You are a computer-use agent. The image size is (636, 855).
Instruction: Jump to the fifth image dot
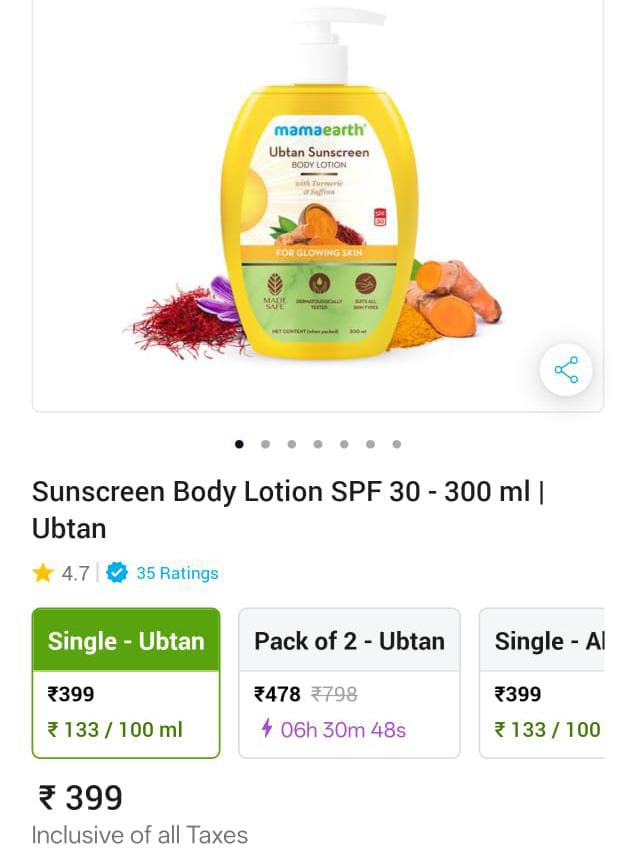(x=344, y=444)
